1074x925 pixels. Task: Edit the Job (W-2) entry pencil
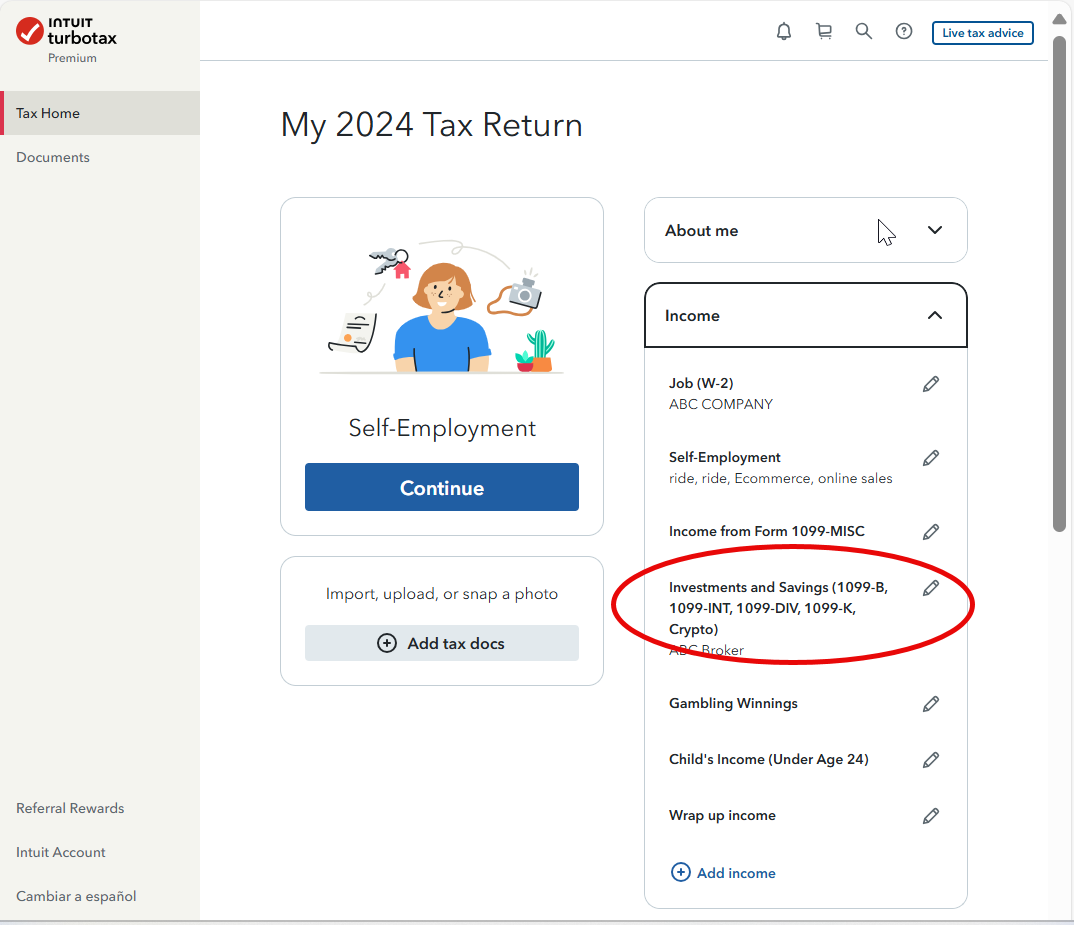931,384
